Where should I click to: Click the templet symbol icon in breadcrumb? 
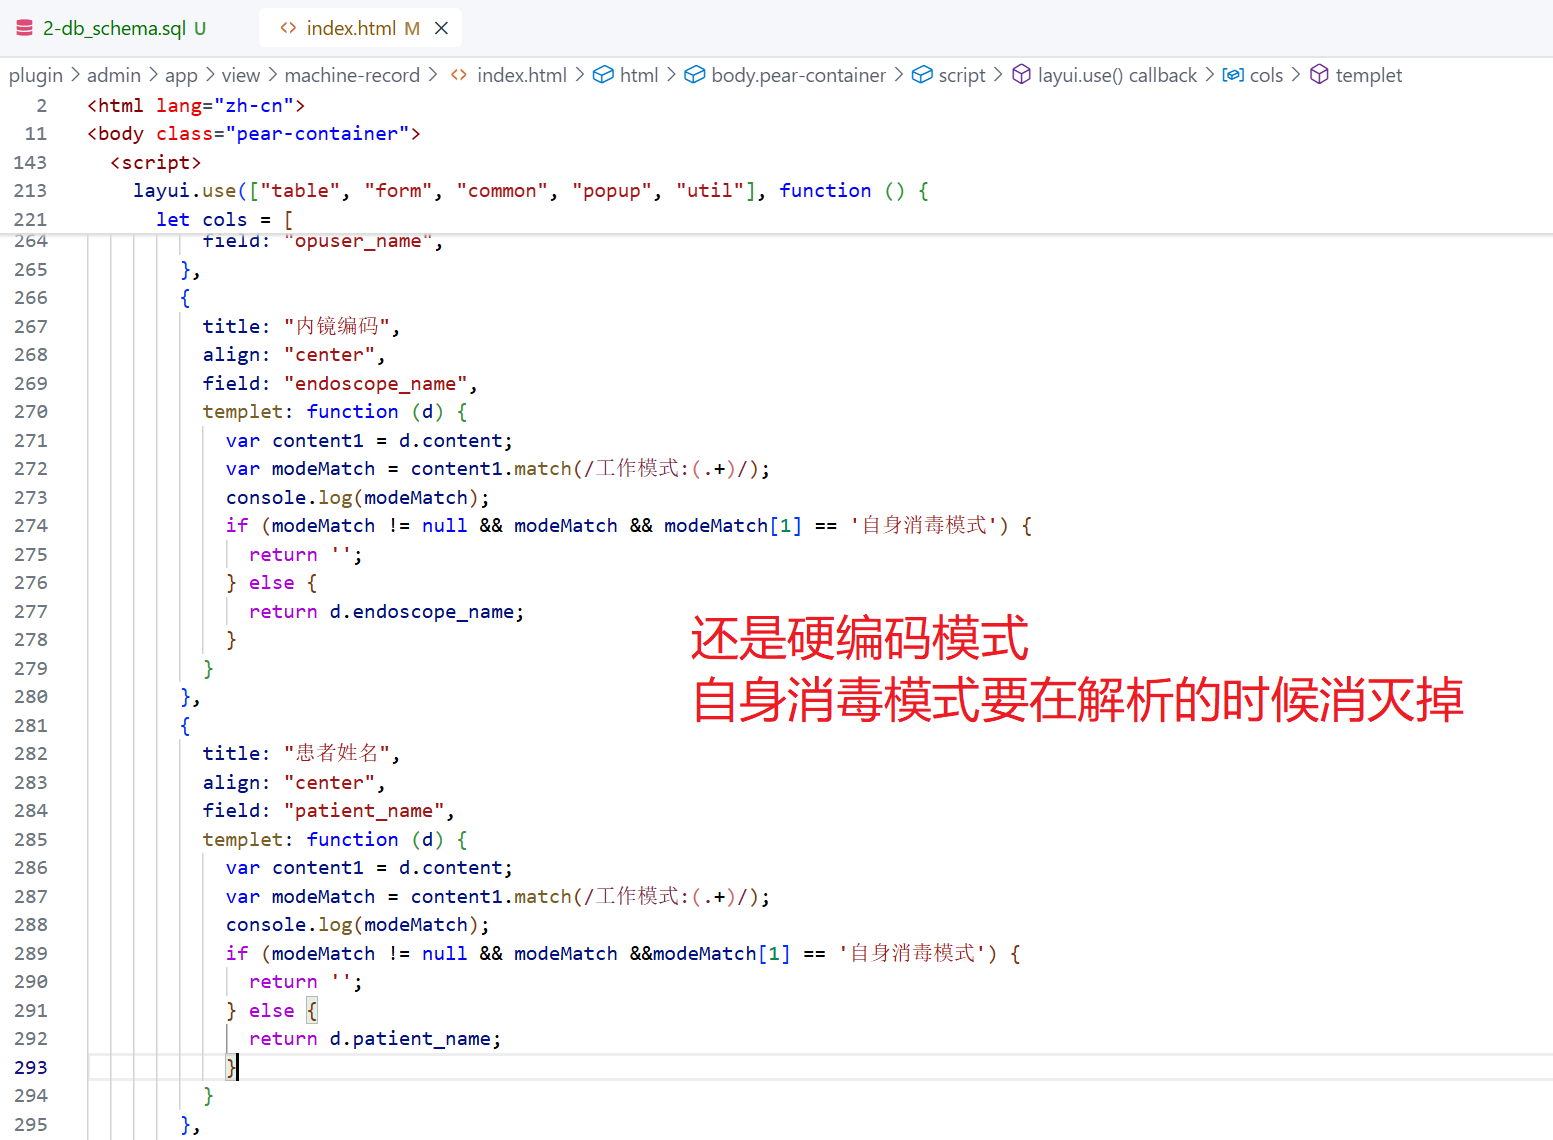[1319, 75]
